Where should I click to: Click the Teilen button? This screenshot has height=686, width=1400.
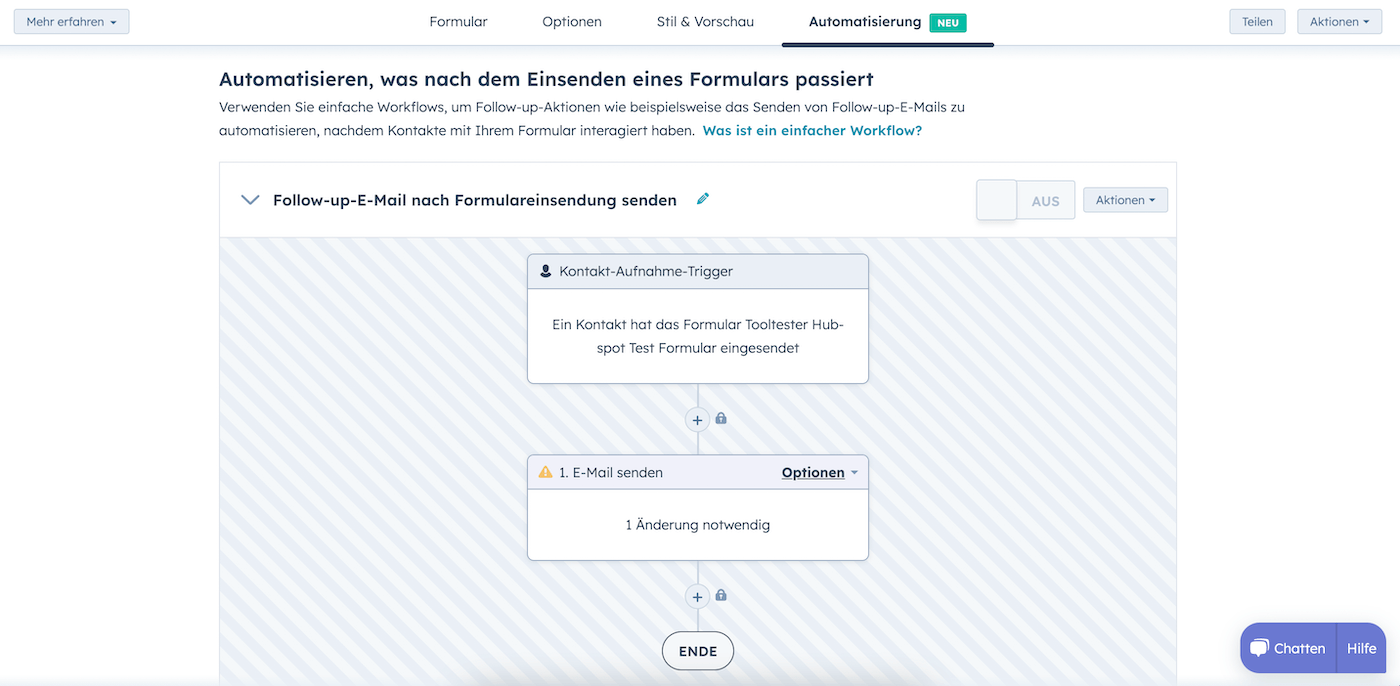click(1257, 21)
